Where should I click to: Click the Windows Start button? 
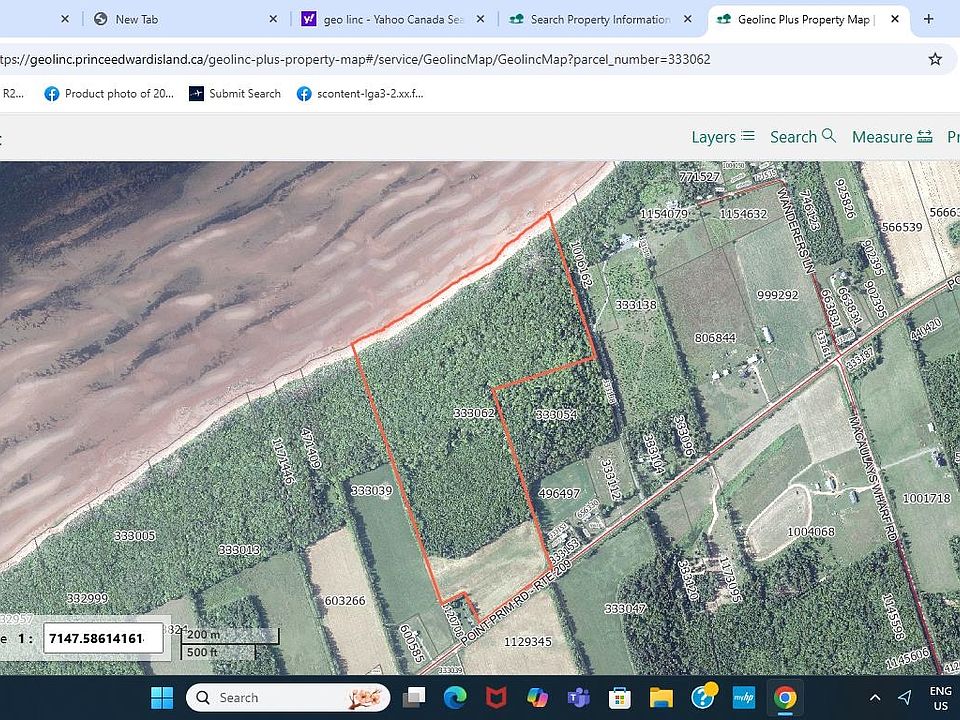[162, 697]
